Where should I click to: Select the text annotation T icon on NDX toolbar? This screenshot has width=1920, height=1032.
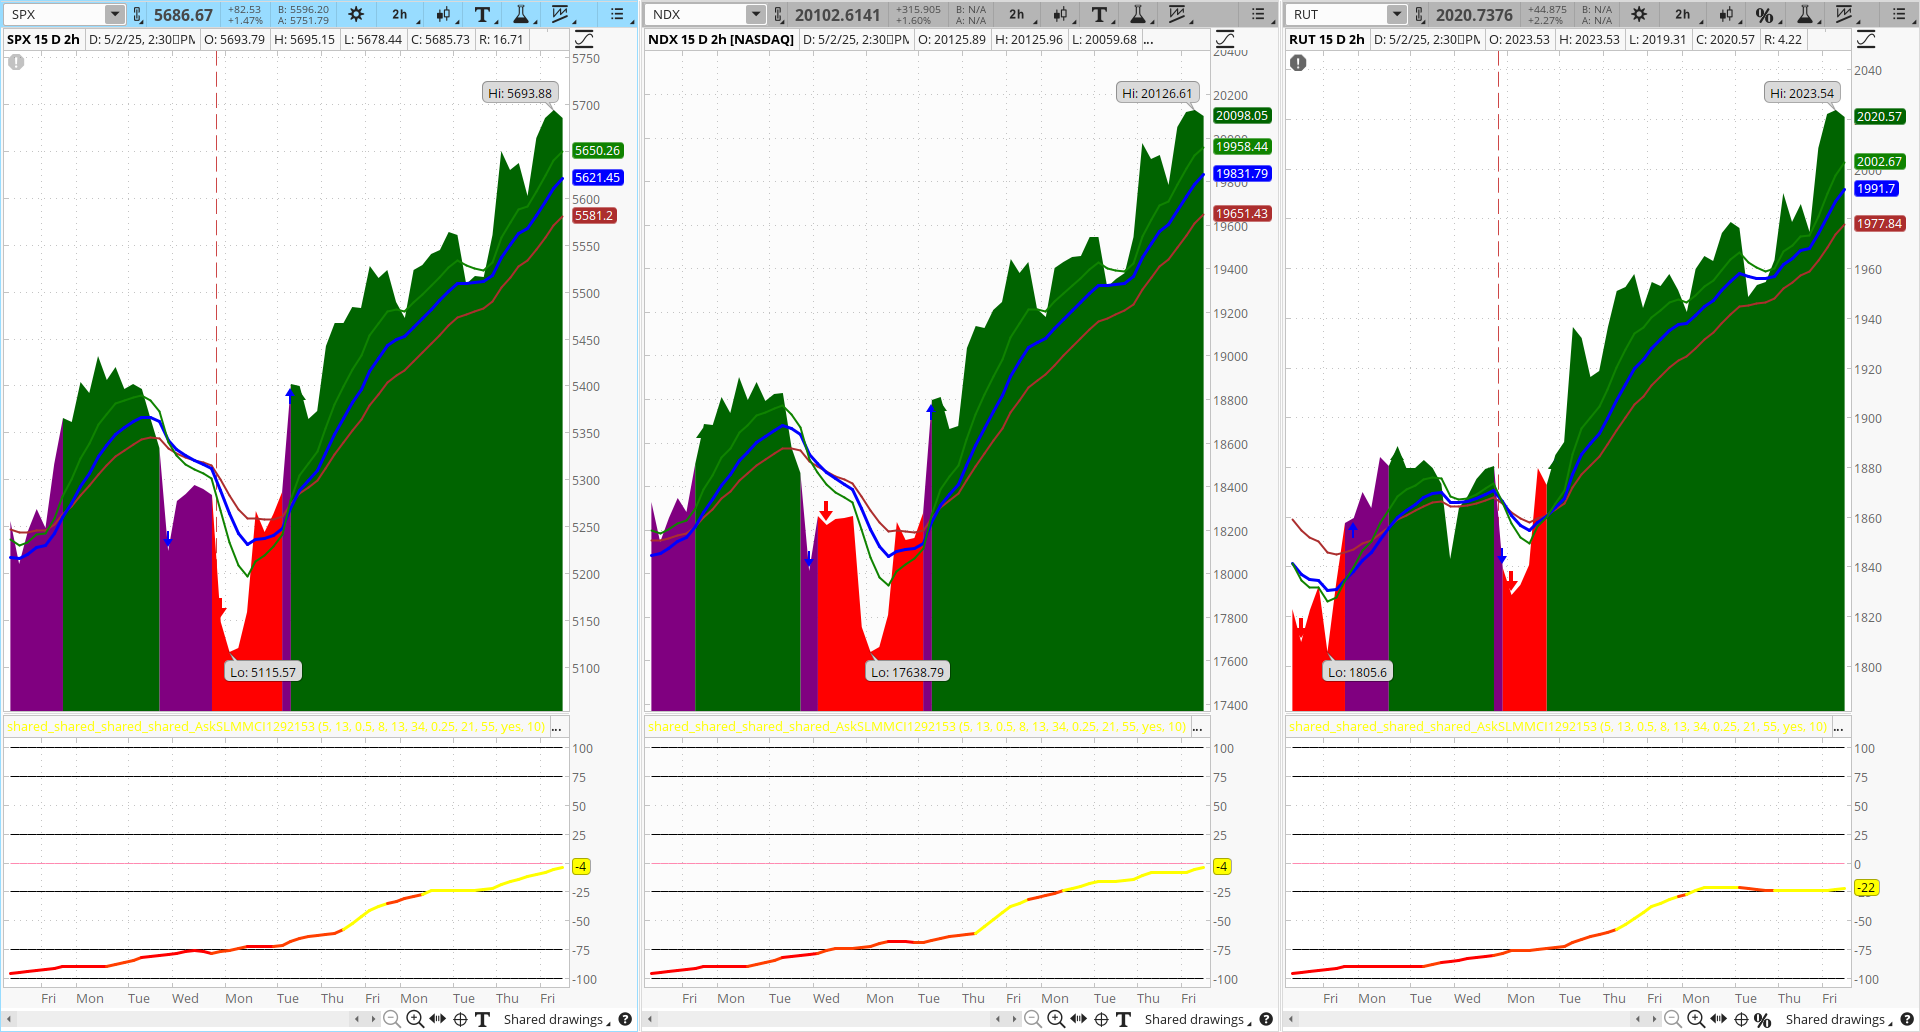click(x=1099, y=15)
